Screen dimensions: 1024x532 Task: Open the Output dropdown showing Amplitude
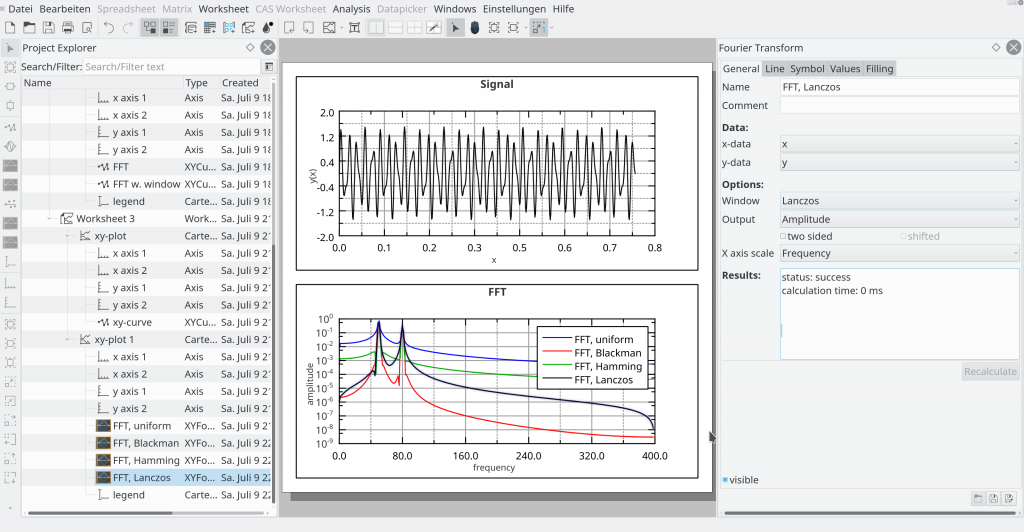pyautogui.click(x=899, y=219)
